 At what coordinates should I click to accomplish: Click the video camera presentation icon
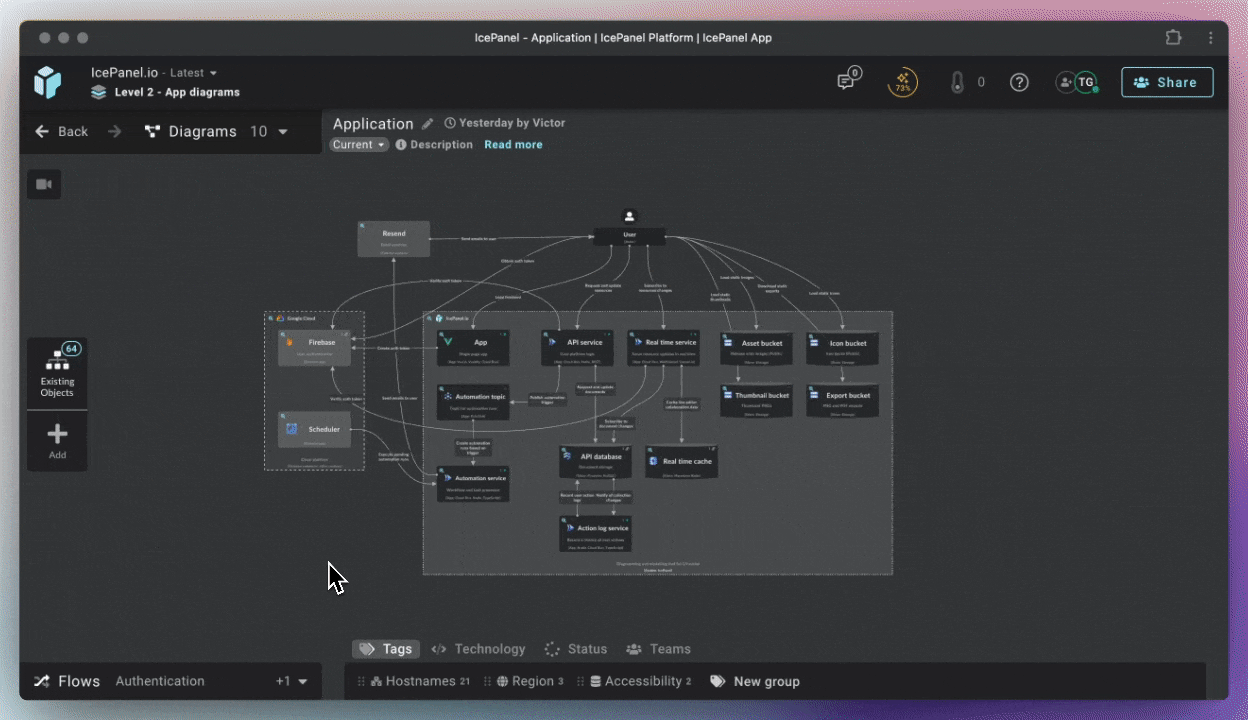pos(44,185)
